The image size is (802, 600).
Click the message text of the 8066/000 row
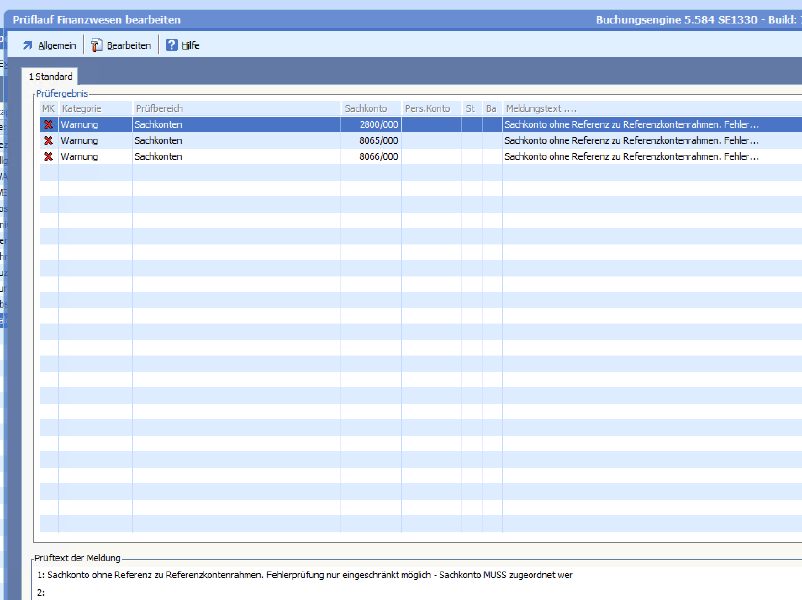click(x=630, y=157)
